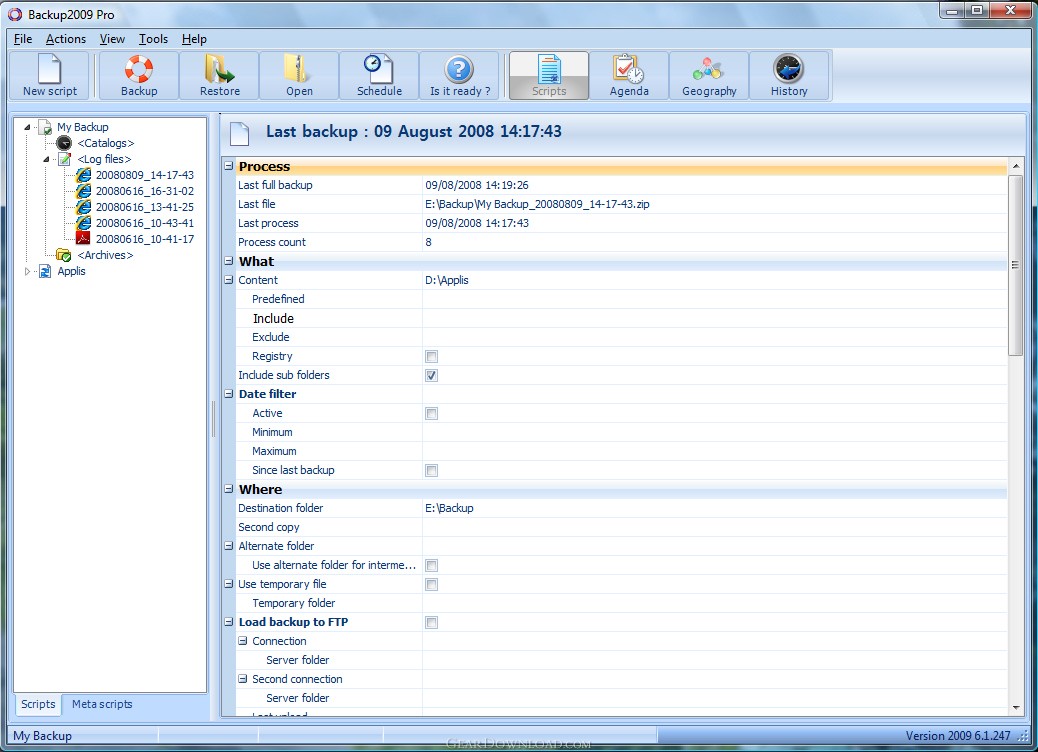The image size is (1038, 752).
Task: Select the Second copy property row
Action: [622, 528]
